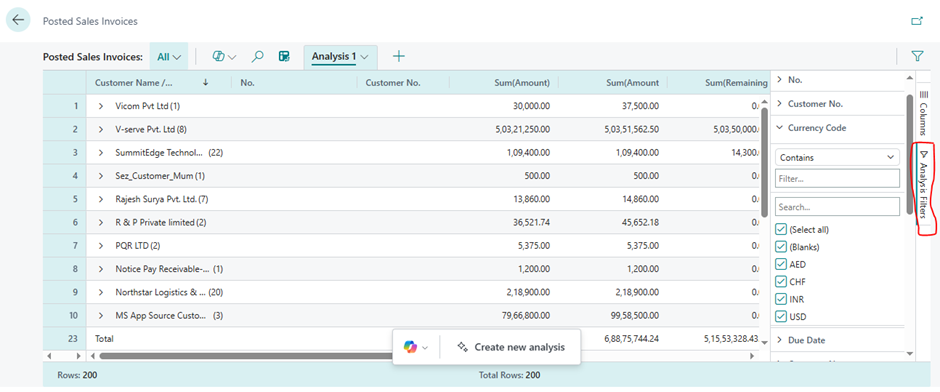Viewport: 940px width, 392px height.
Task: Click the amount 79,66,800.00 cell
Action: [526, 315]
